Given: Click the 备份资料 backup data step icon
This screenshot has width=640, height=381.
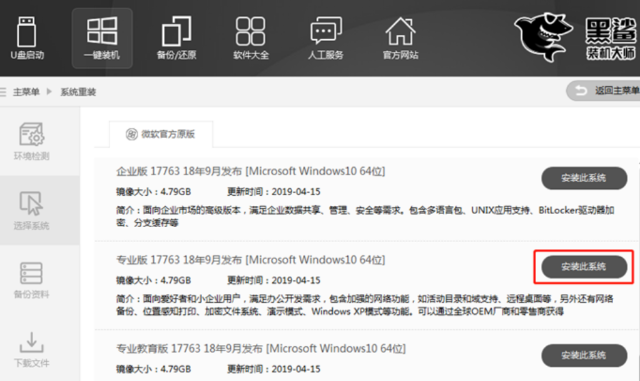Looking at the screenshot, I should pos(31,273).
